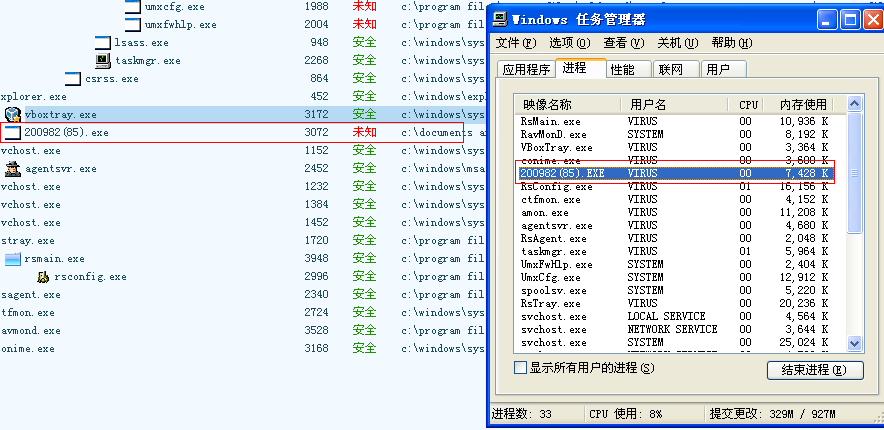Select spoolsv.exe in Task Manager
884x430 pixels.
(674, 290)
